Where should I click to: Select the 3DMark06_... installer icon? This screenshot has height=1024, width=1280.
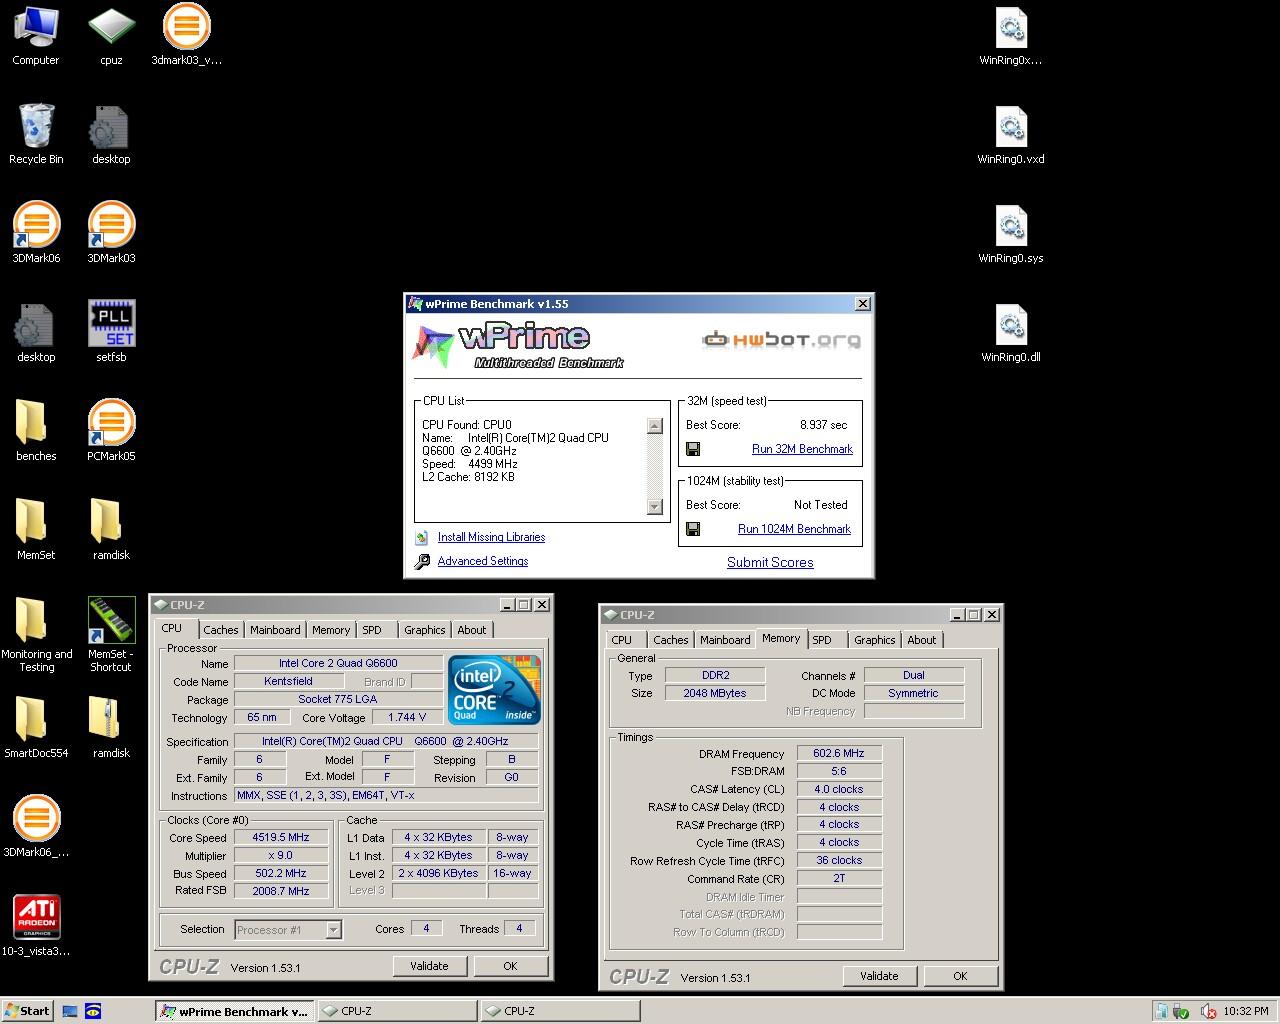point(36,826)
